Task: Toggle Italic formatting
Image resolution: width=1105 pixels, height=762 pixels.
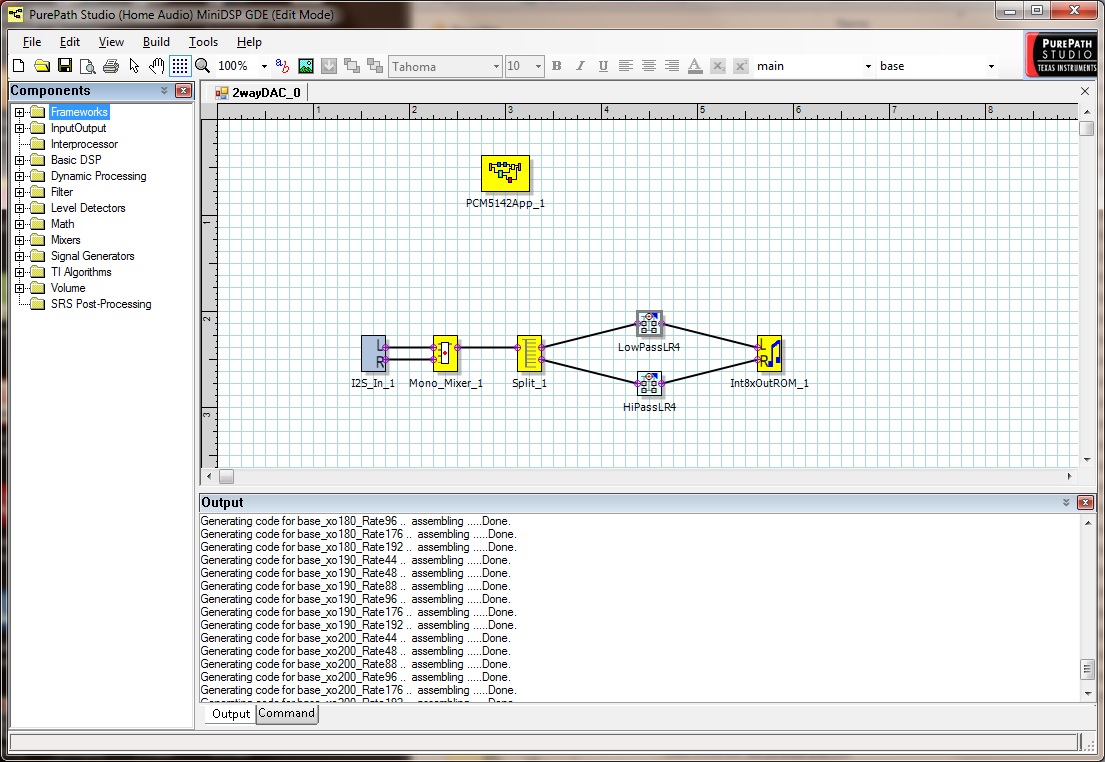Action: (580, 66)
